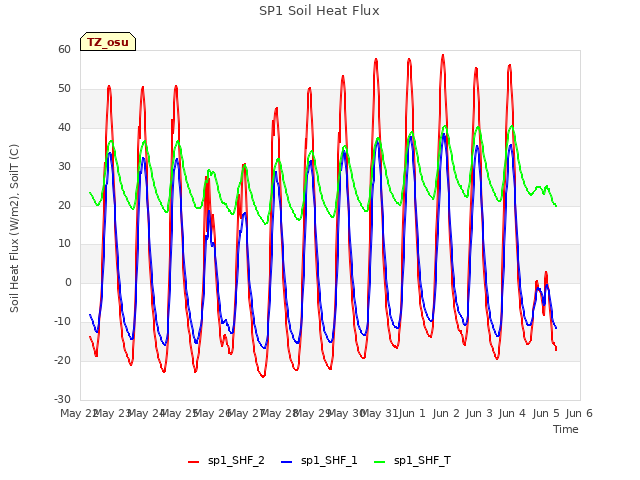Click the y-axis tick label -30
This screenshot has width=640, height=480.
(63, 399)
